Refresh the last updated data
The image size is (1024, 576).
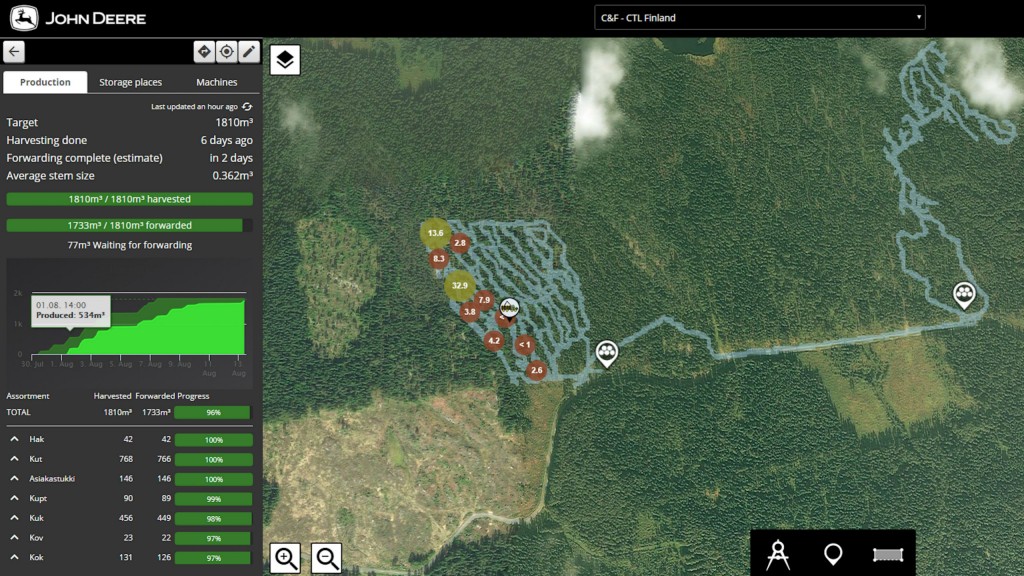point(247,106)
